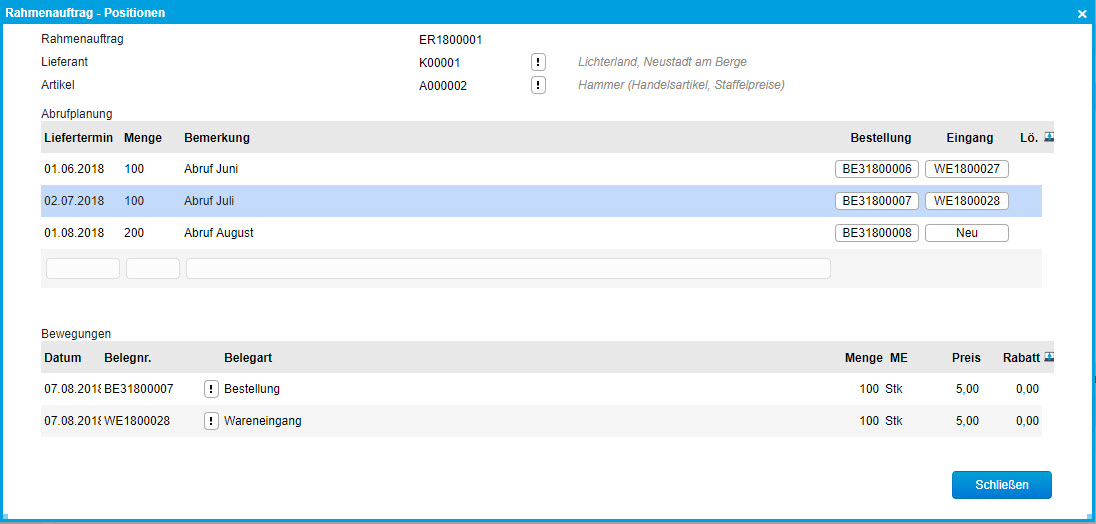Click Liefertermin column header
This screenshot has height=524, width=1096.
[78, 138]
